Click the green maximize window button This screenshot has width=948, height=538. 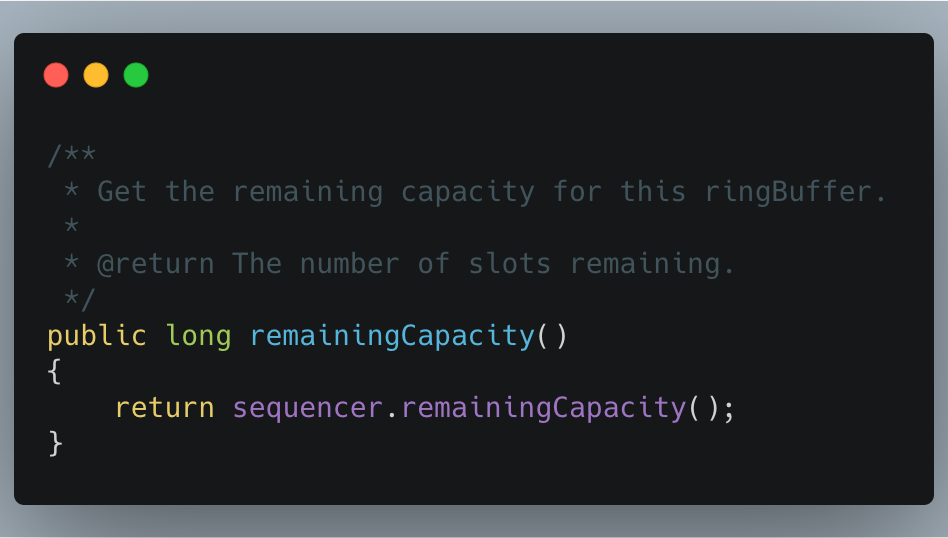136,75
